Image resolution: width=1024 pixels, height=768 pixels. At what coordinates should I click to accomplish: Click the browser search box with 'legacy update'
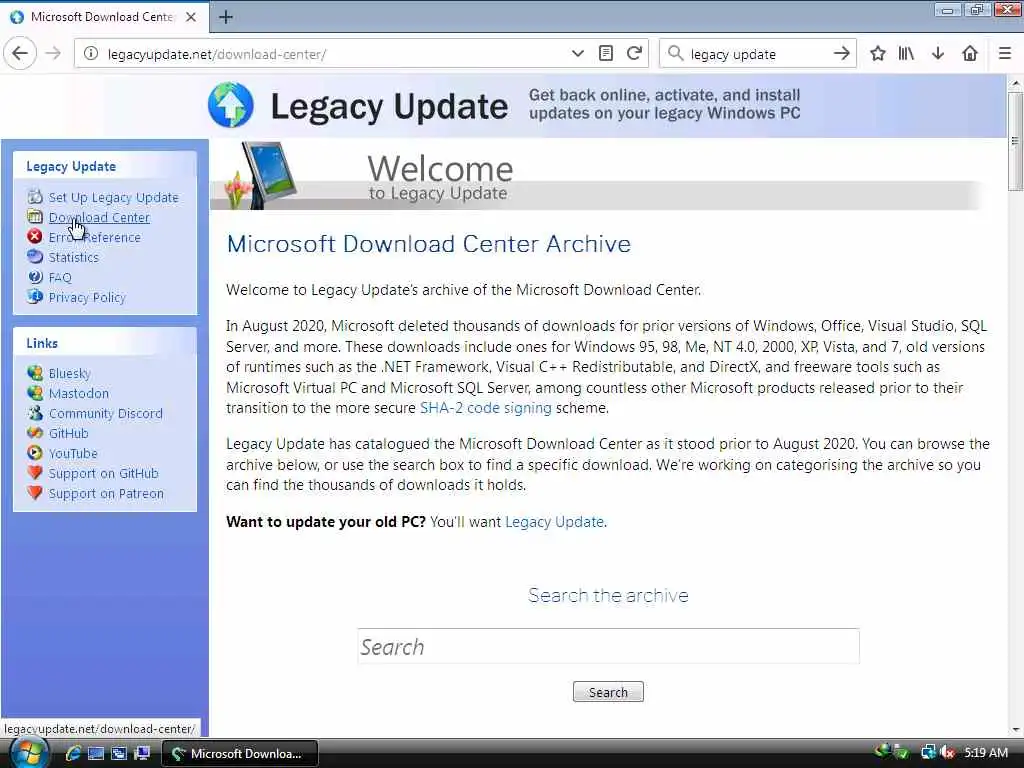coord(758,54)
